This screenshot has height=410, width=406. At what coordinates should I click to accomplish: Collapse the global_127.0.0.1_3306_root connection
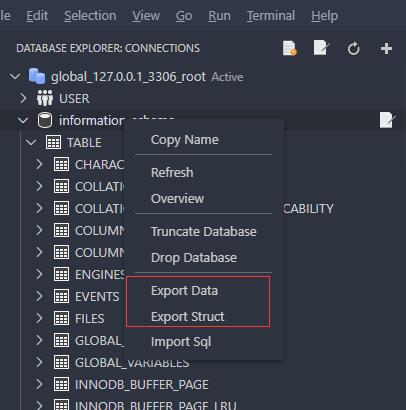tap(15, 77)
